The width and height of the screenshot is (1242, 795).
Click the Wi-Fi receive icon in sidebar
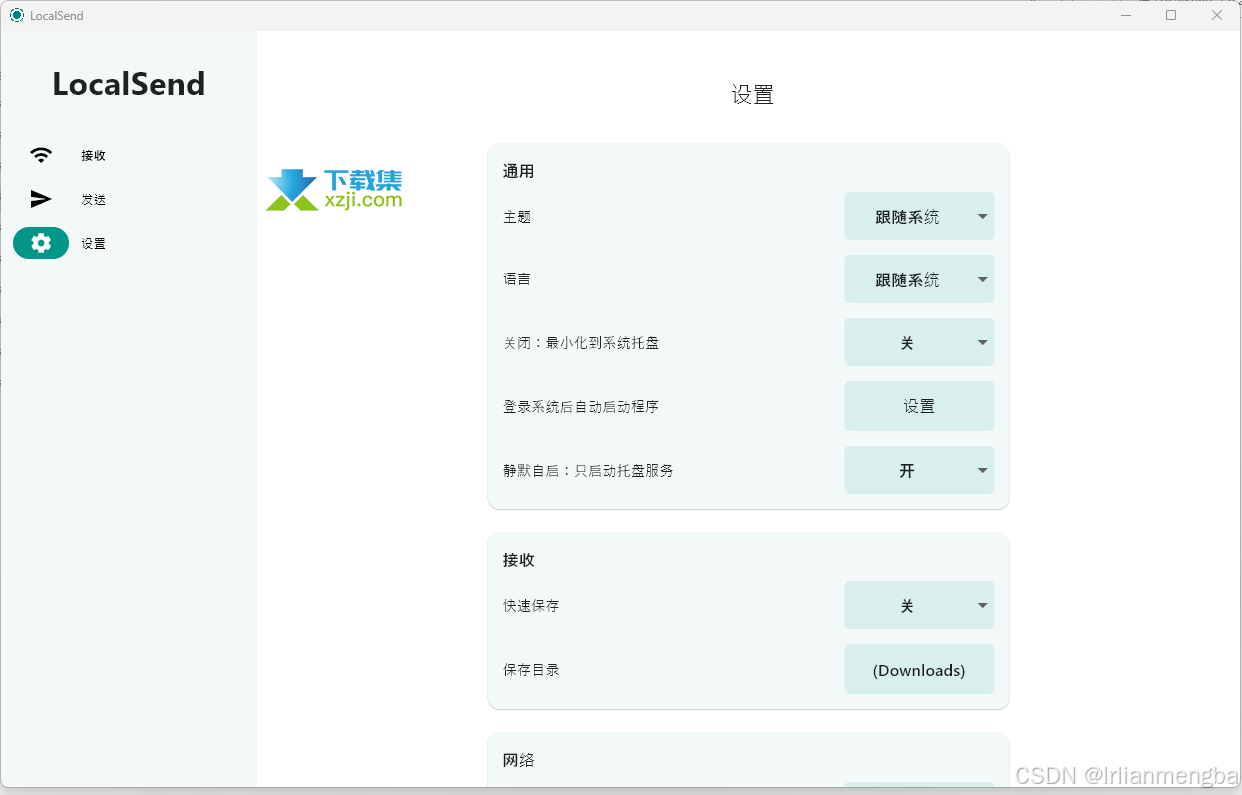coord(41,155)
